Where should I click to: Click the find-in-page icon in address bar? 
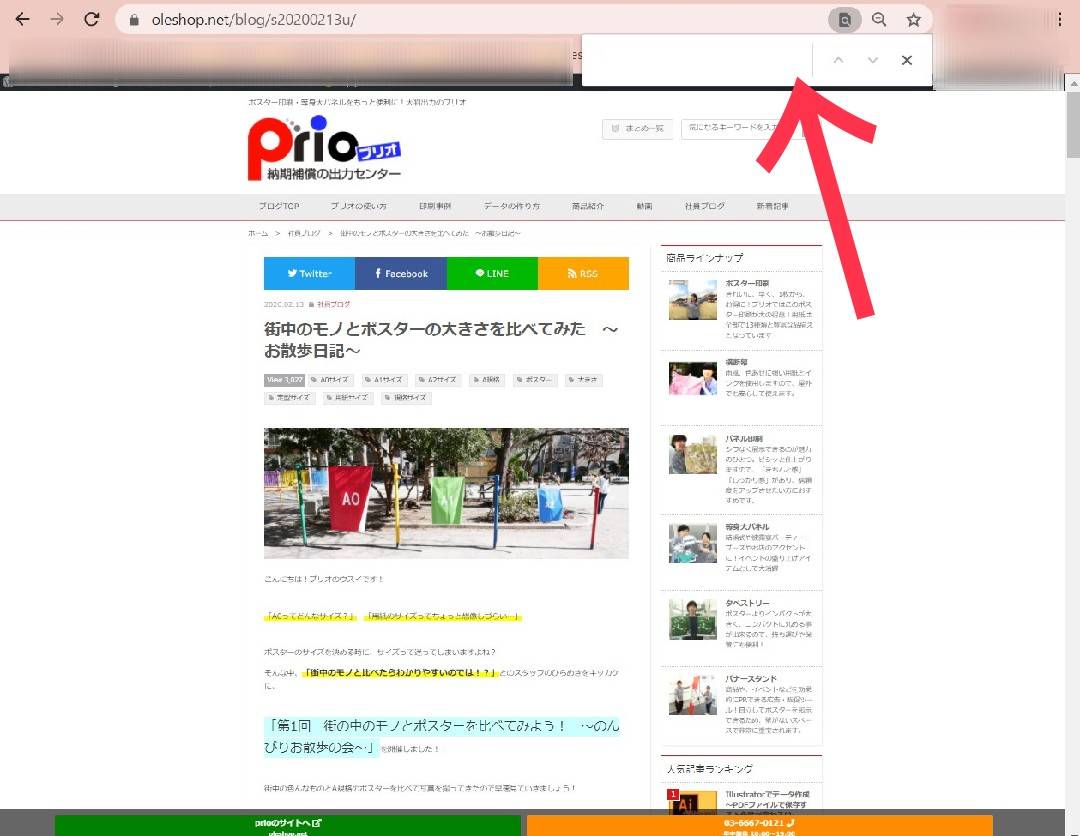(x=844, y=20)
